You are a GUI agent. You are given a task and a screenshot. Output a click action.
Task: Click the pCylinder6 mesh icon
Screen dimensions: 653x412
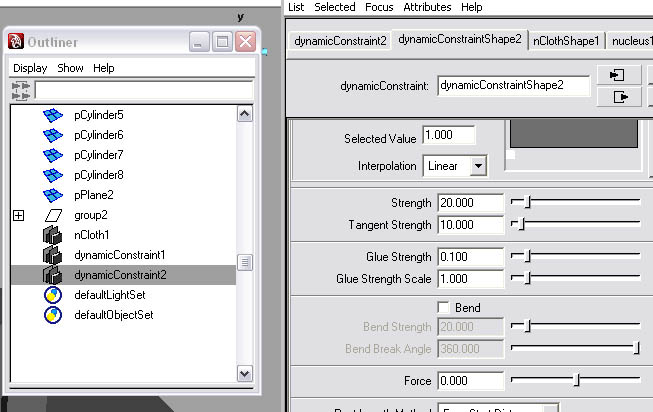53,135
